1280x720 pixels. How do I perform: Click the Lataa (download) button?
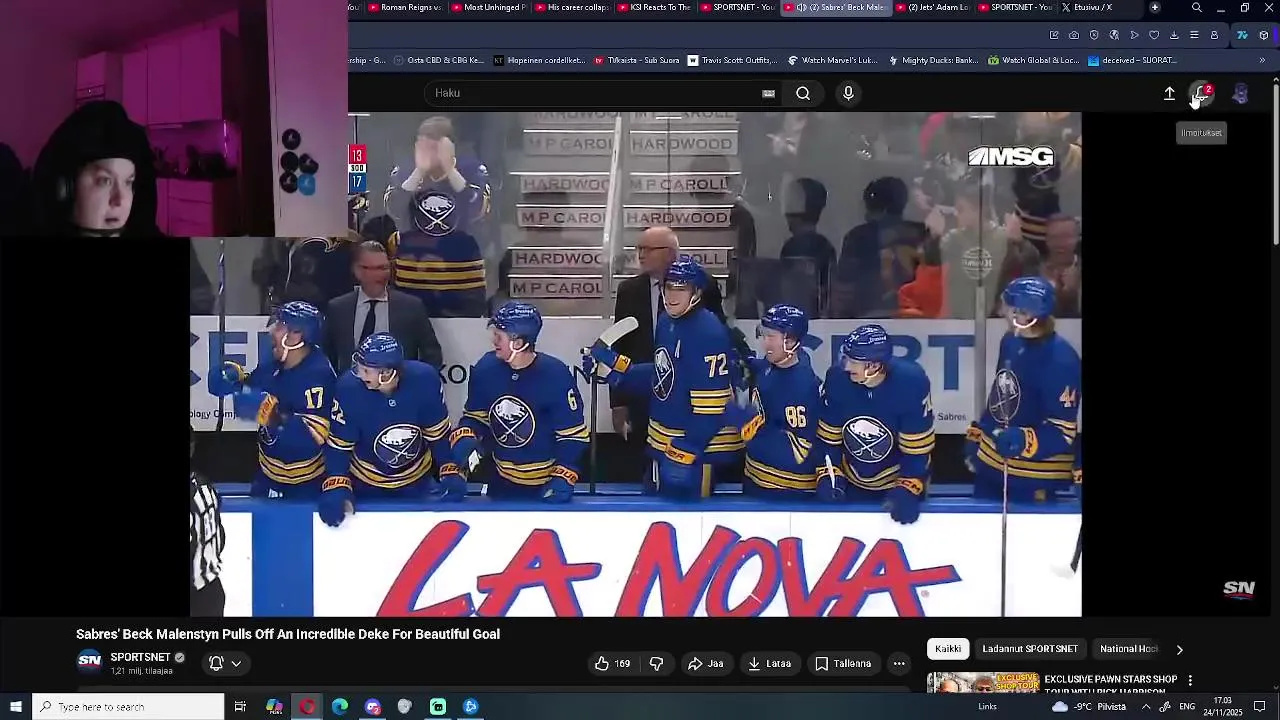click(x=769, y=663)
